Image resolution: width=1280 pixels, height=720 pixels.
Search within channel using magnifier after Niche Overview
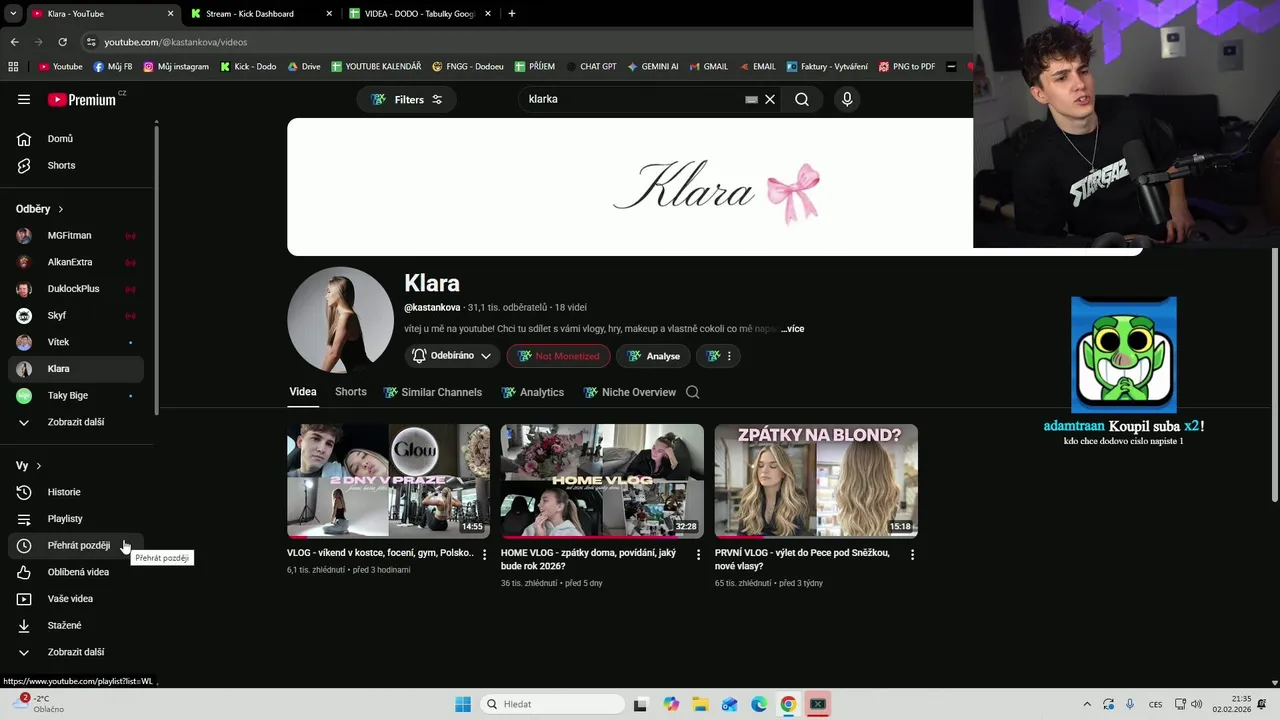pos(692,392)
